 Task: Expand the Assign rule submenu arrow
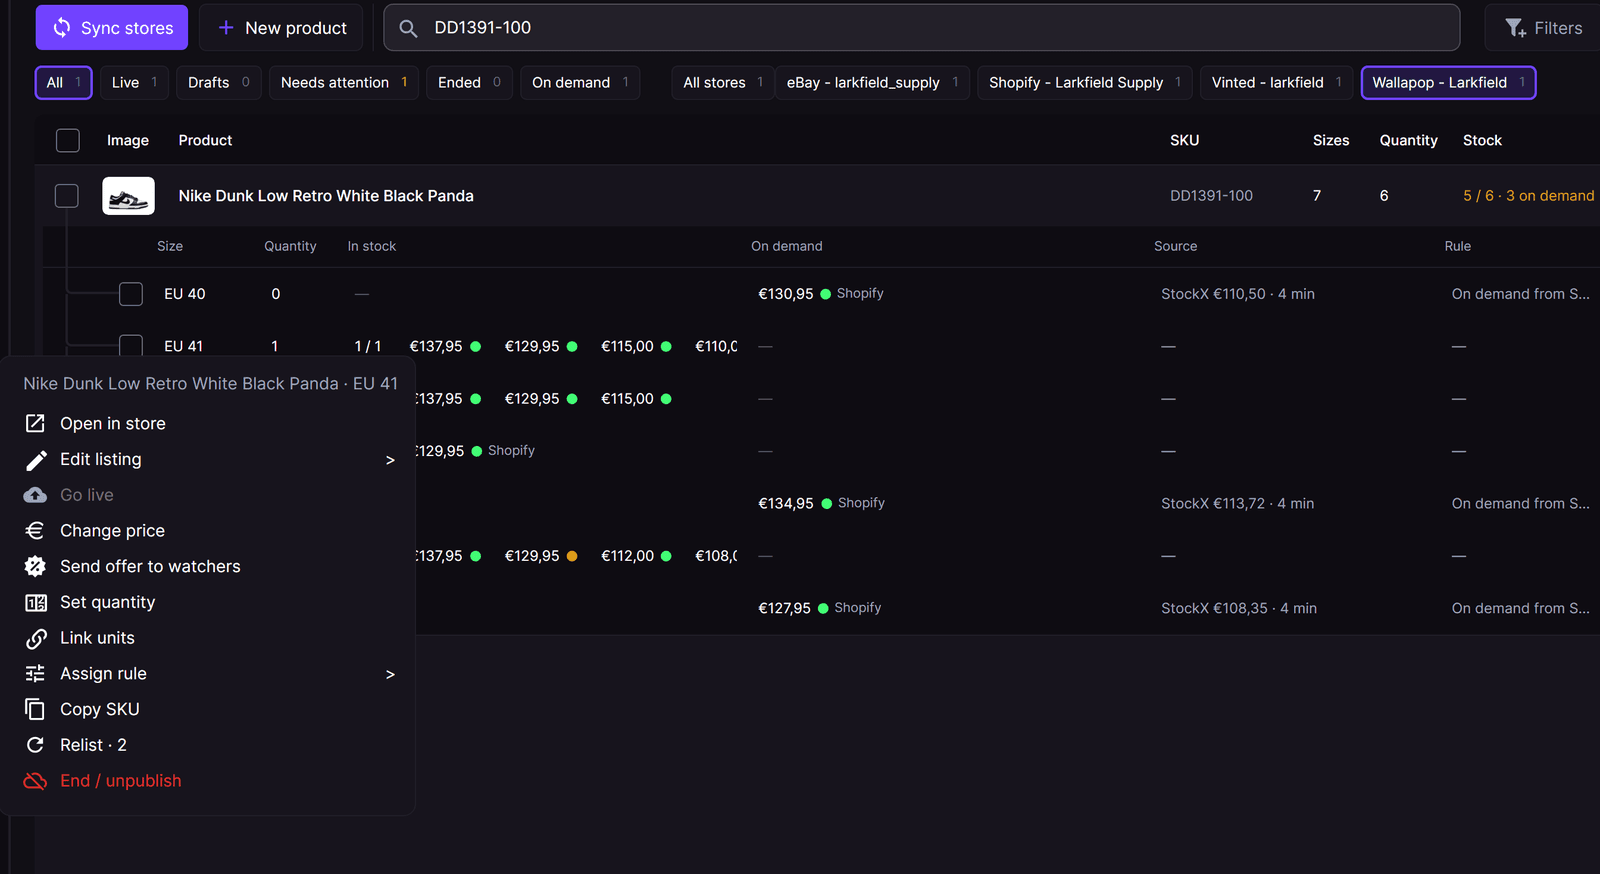(390, 674)
